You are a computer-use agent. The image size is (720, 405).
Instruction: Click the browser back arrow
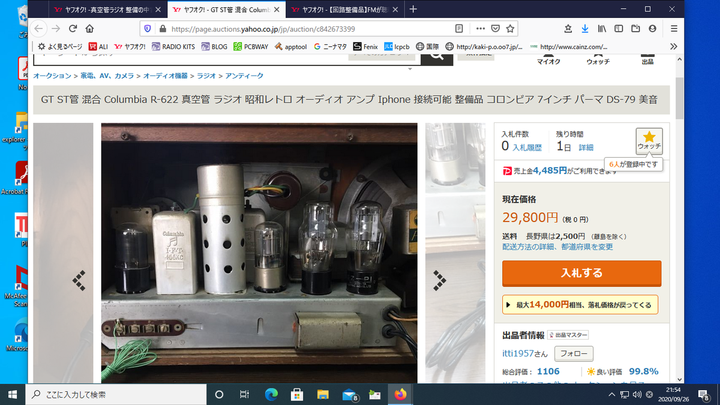tap(40, 28)
